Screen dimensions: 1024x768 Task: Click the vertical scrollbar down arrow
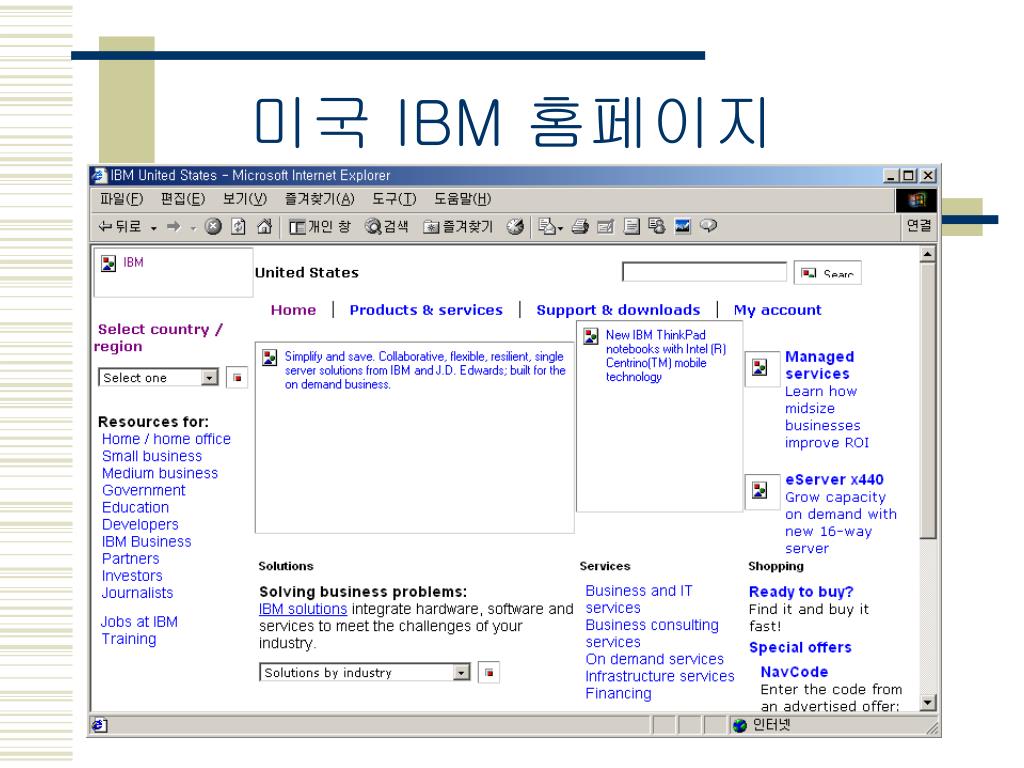927,703
